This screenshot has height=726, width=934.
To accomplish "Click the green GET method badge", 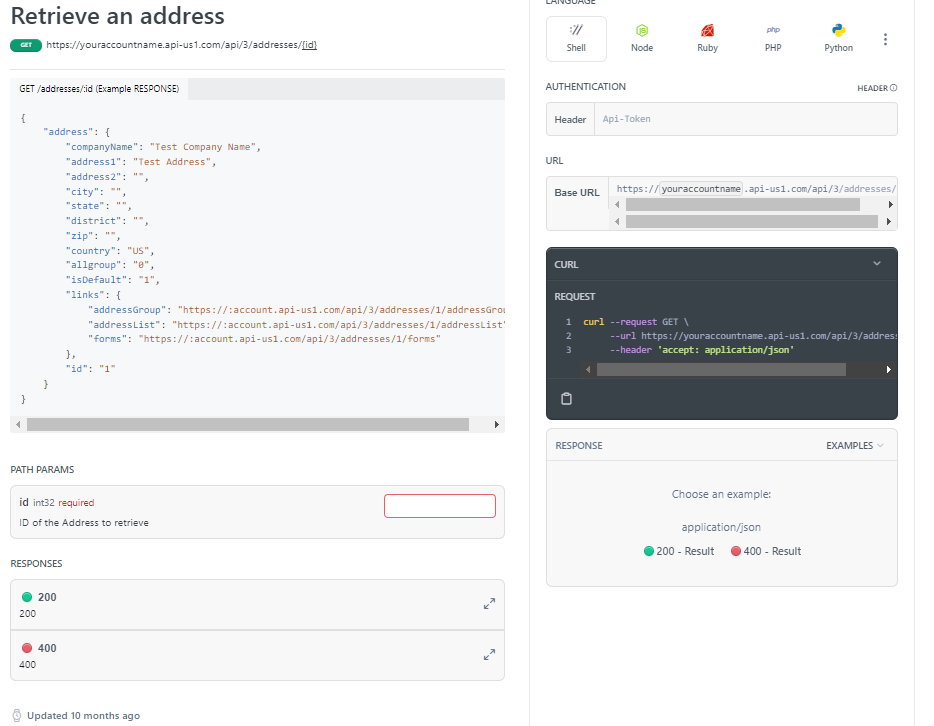I will click(26, 45).
